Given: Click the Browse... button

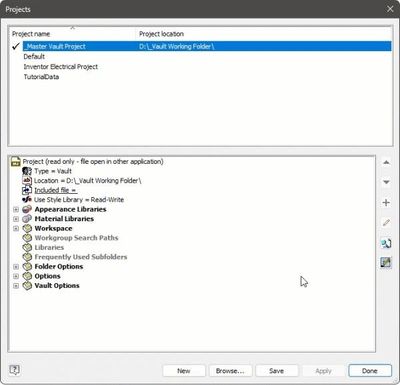Looking at the screenshot, I should point(230,371).
